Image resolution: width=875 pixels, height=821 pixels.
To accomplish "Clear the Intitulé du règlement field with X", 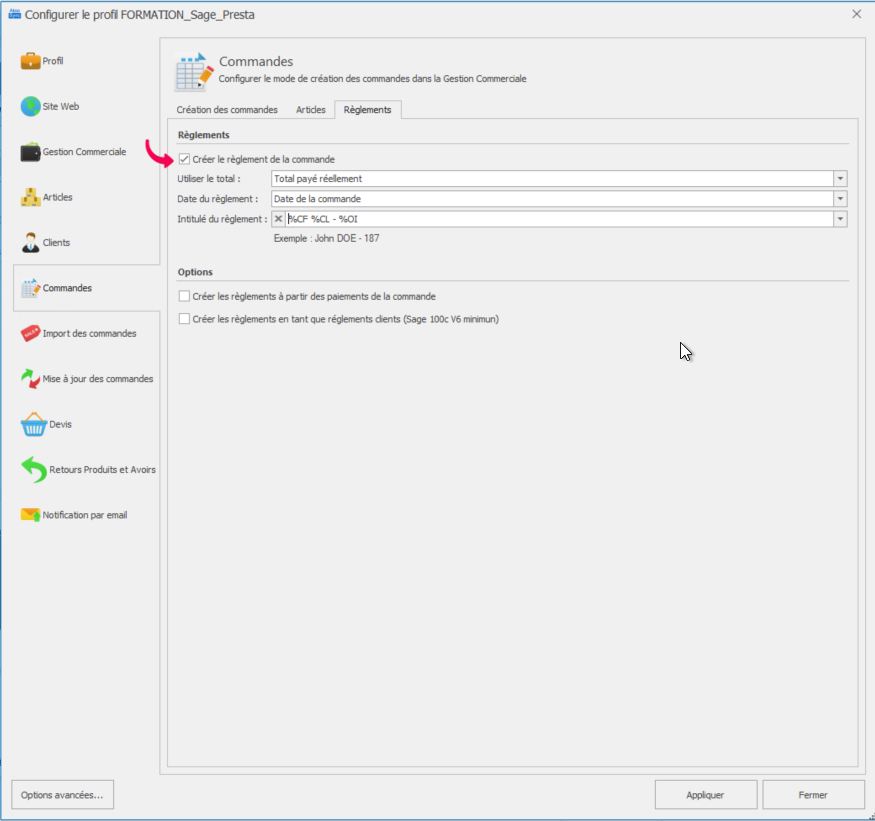I will coord(279,219).
